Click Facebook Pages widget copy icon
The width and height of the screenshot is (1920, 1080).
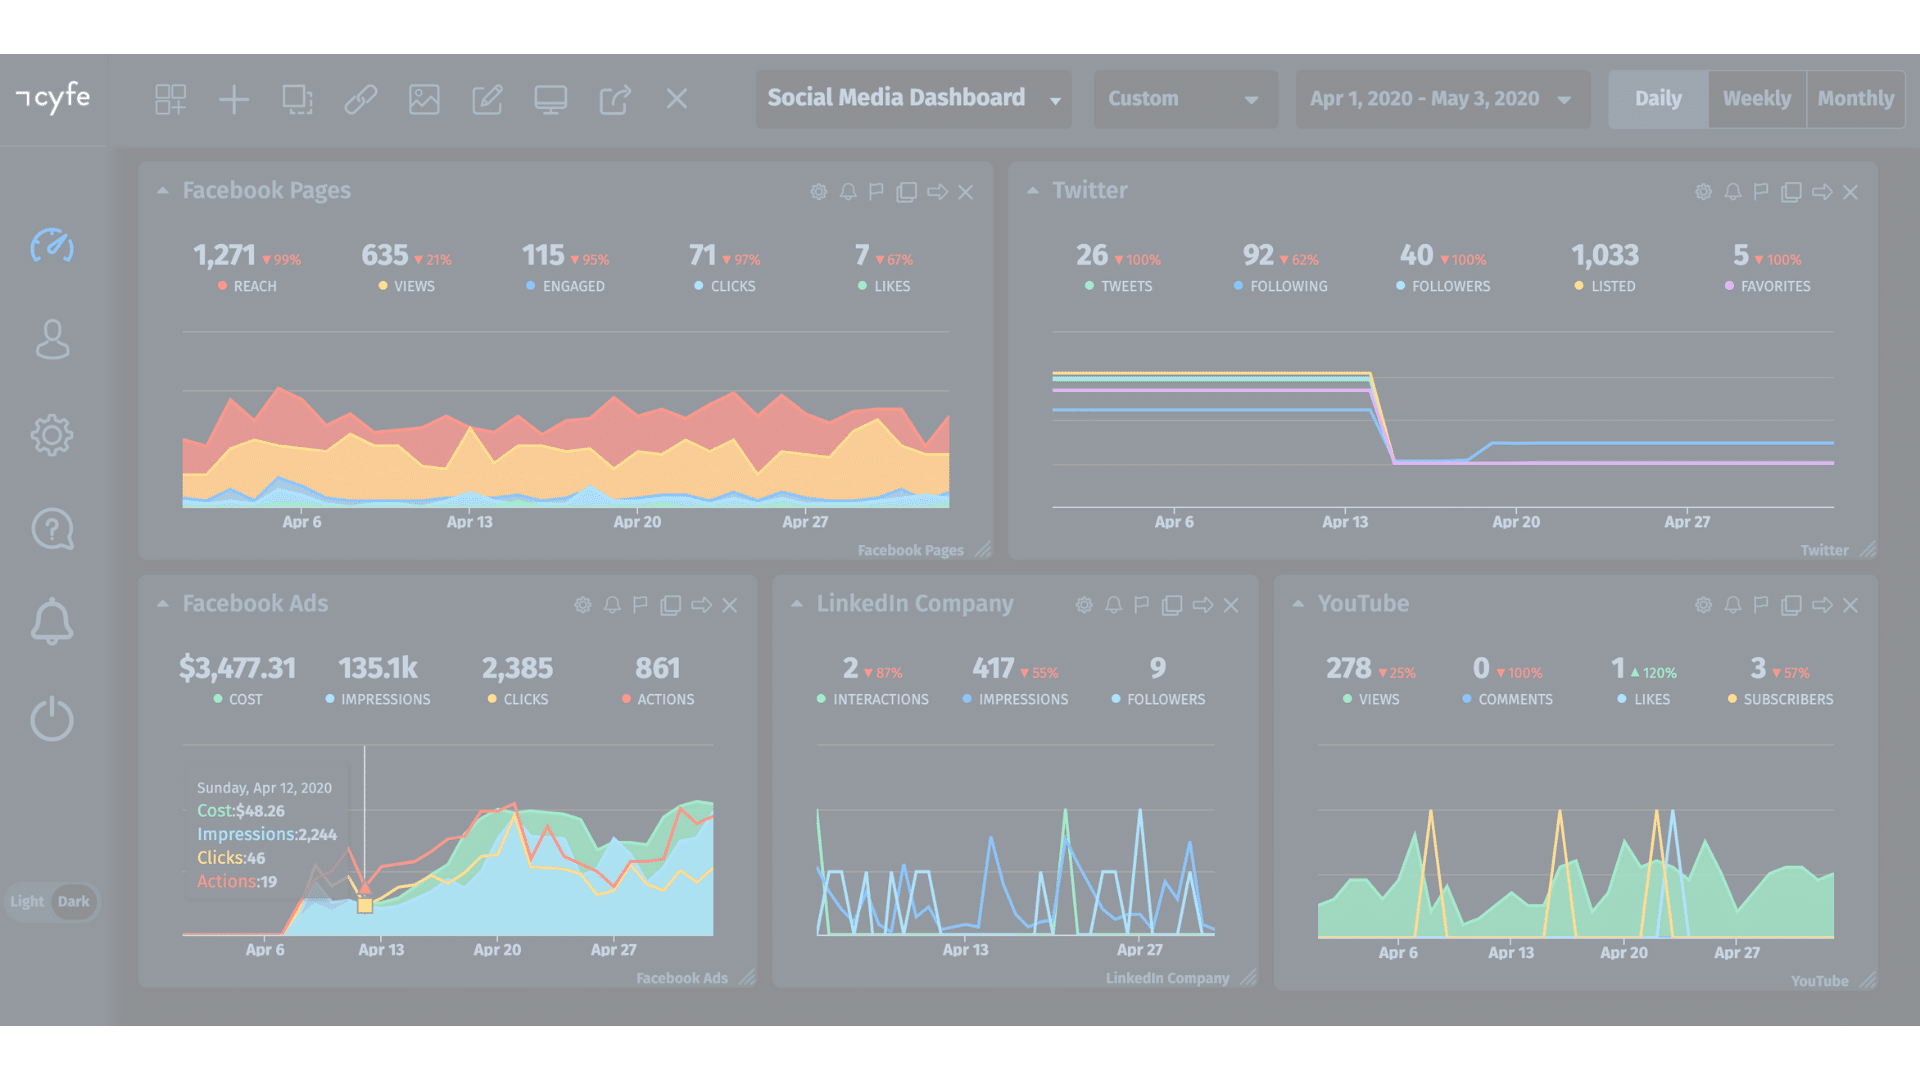(x=906, y=192)
